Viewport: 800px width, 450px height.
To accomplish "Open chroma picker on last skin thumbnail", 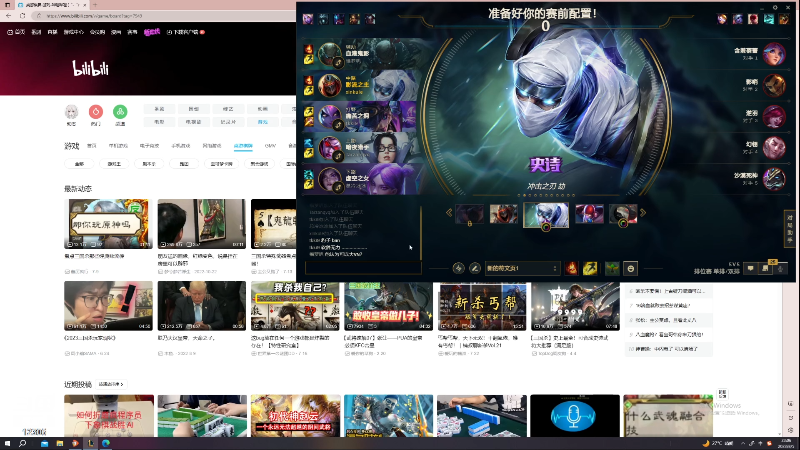I will click(623, 223).
